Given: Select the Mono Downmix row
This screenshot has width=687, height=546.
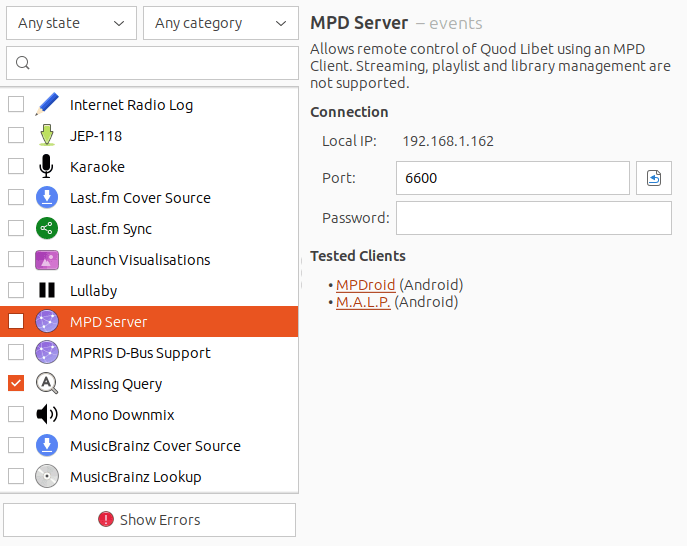Looking at the screenshot, I should point(149,414).
